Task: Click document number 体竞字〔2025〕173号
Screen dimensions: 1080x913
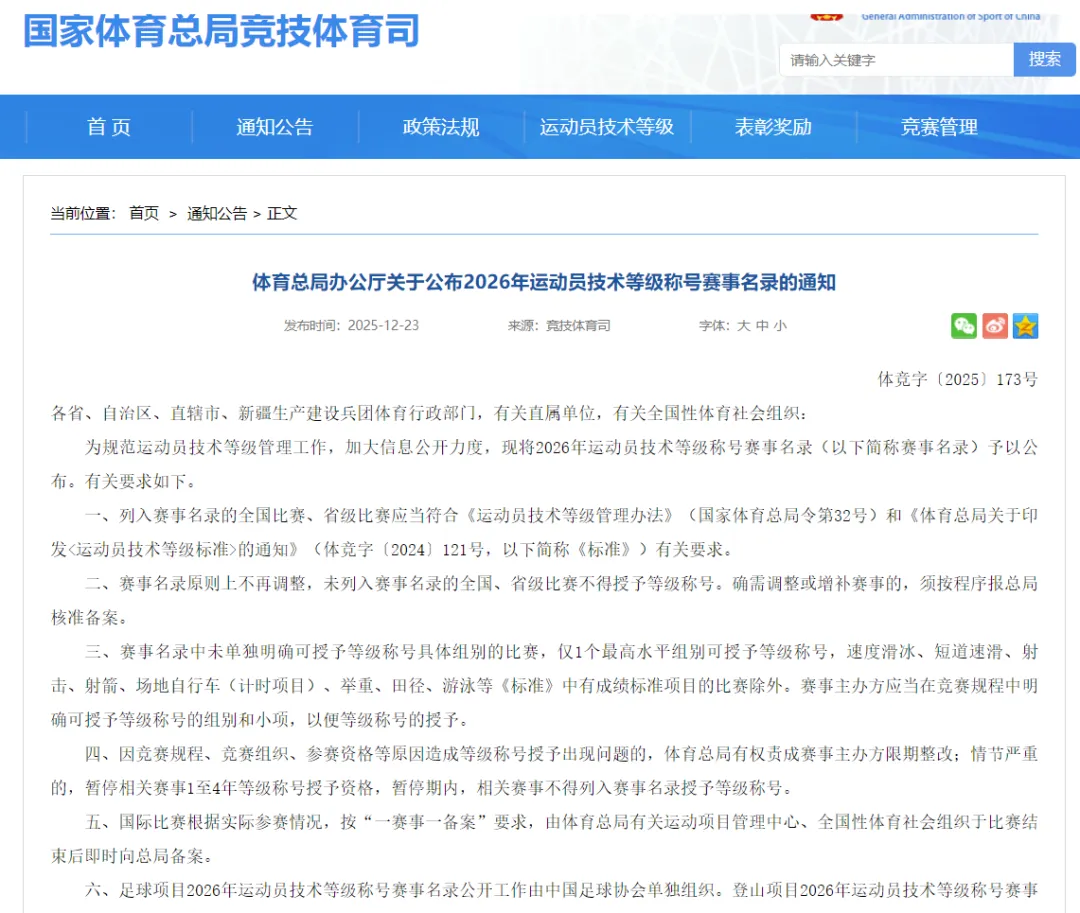Action: [957, 379]
